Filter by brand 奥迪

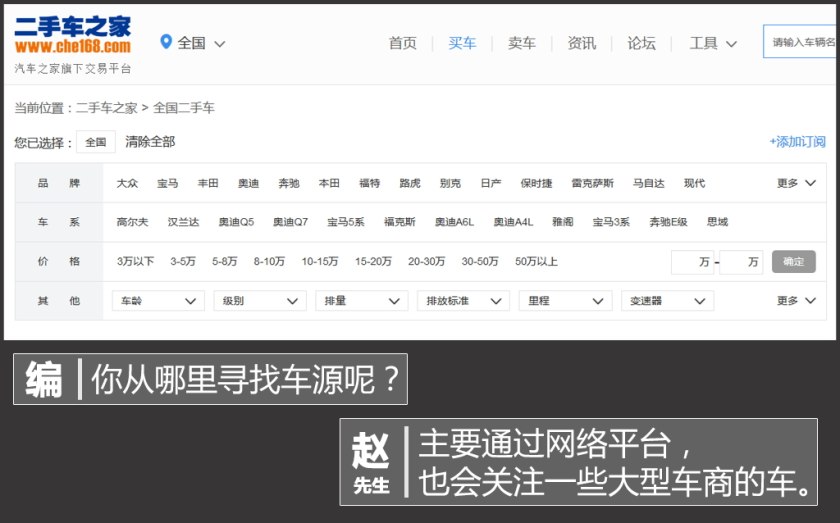(249, 183)
